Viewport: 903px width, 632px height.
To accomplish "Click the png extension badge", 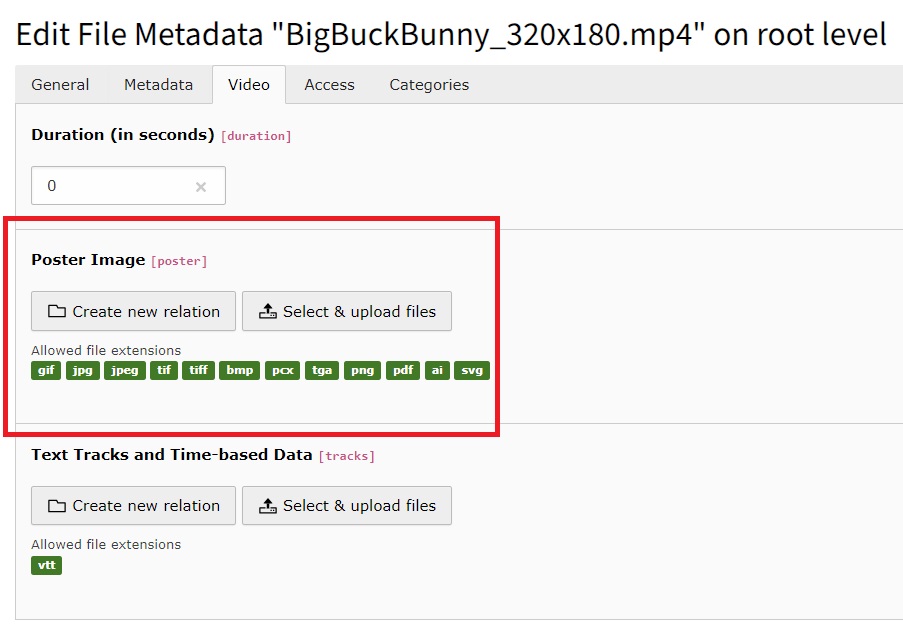I will (x=362, y=370).
